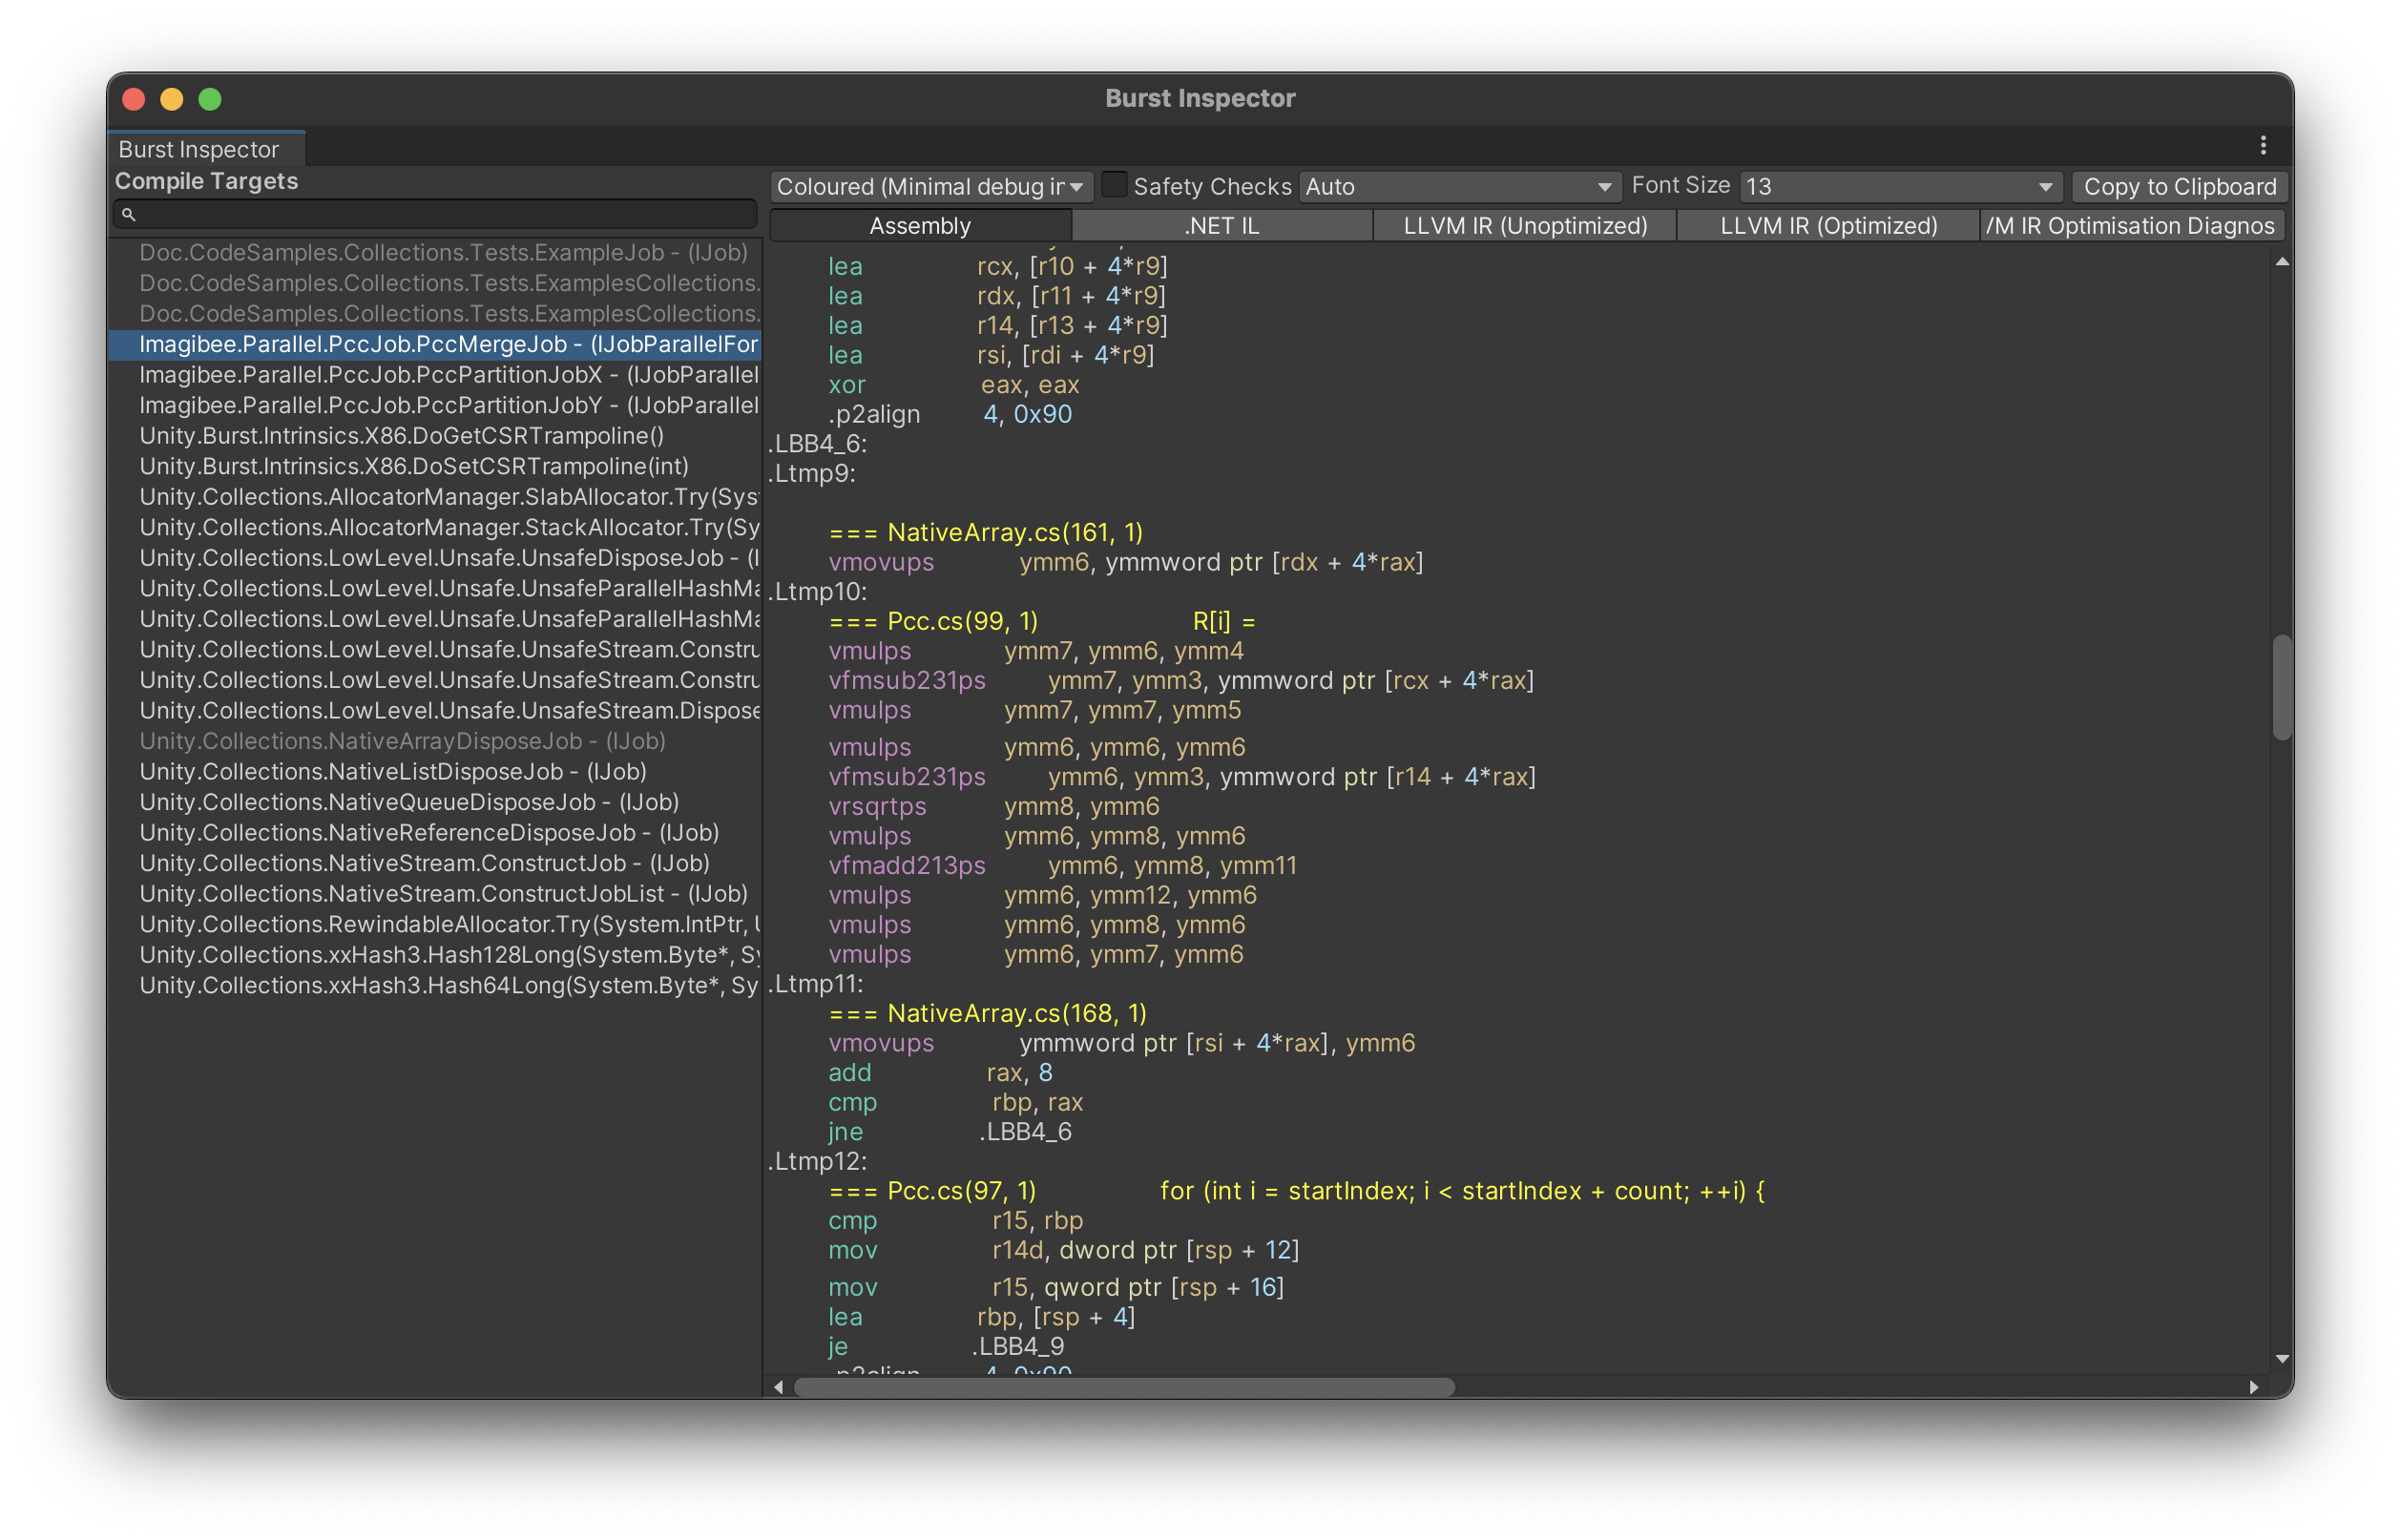Click the vertical scrollbar thumb
The image size is (2401, 1540).
point(2282,688)
